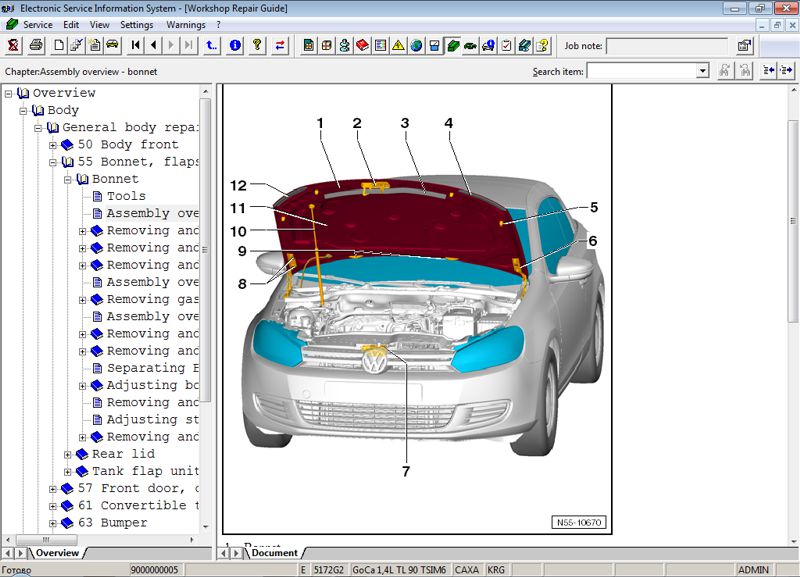Click the yellow question mark help icon
Screen dimensions: 800x577
tap(257, 45)
